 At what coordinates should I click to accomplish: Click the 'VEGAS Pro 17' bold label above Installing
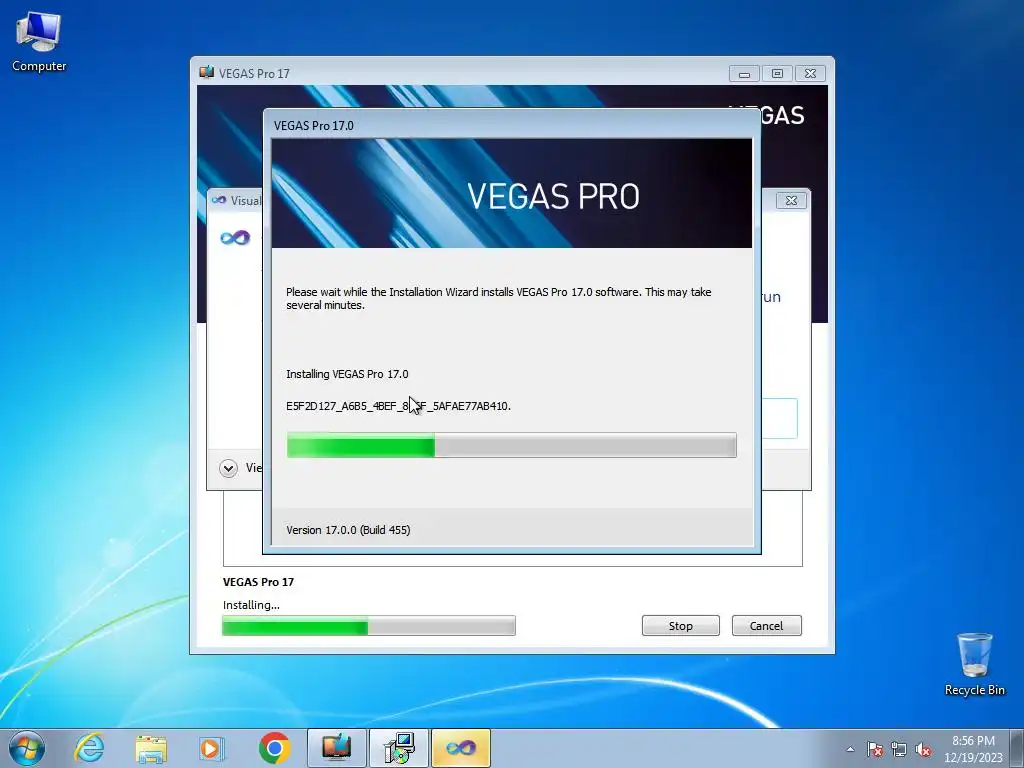coord(258,582)
